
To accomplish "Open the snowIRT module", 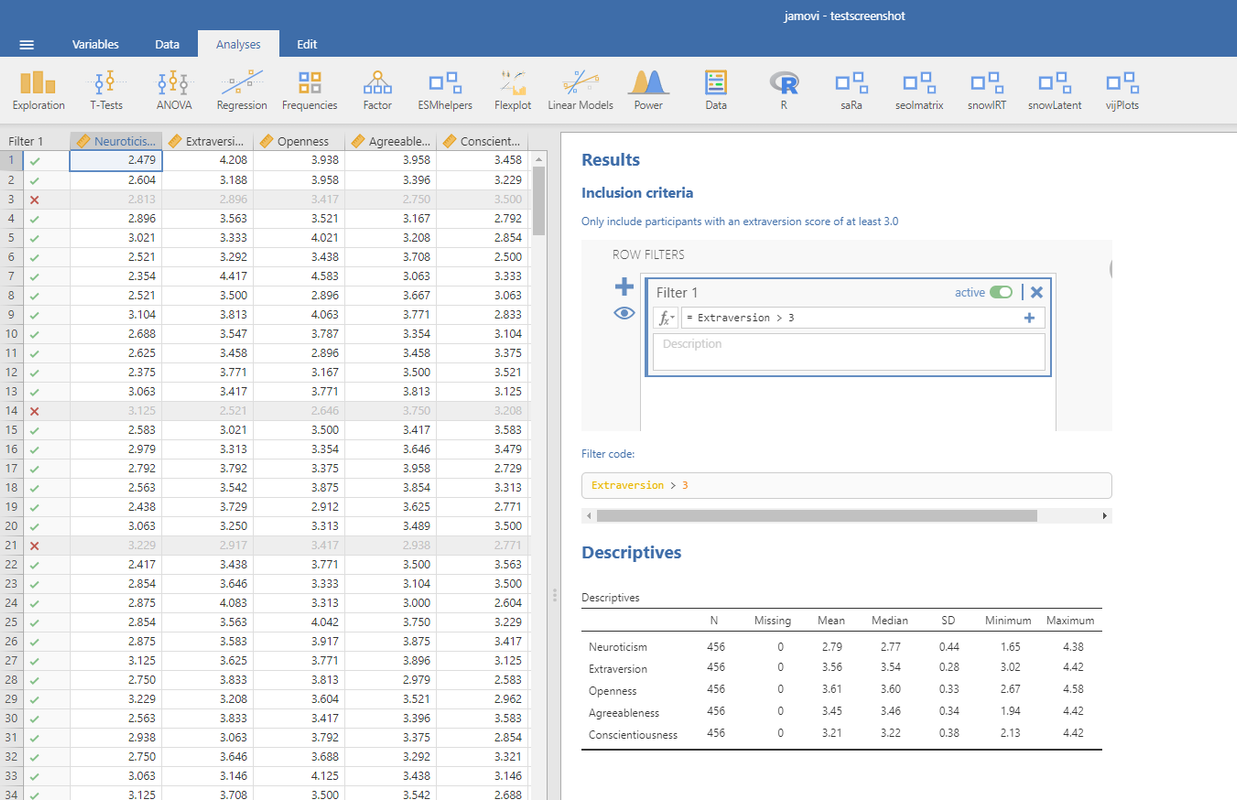I will tap(987, 90).
